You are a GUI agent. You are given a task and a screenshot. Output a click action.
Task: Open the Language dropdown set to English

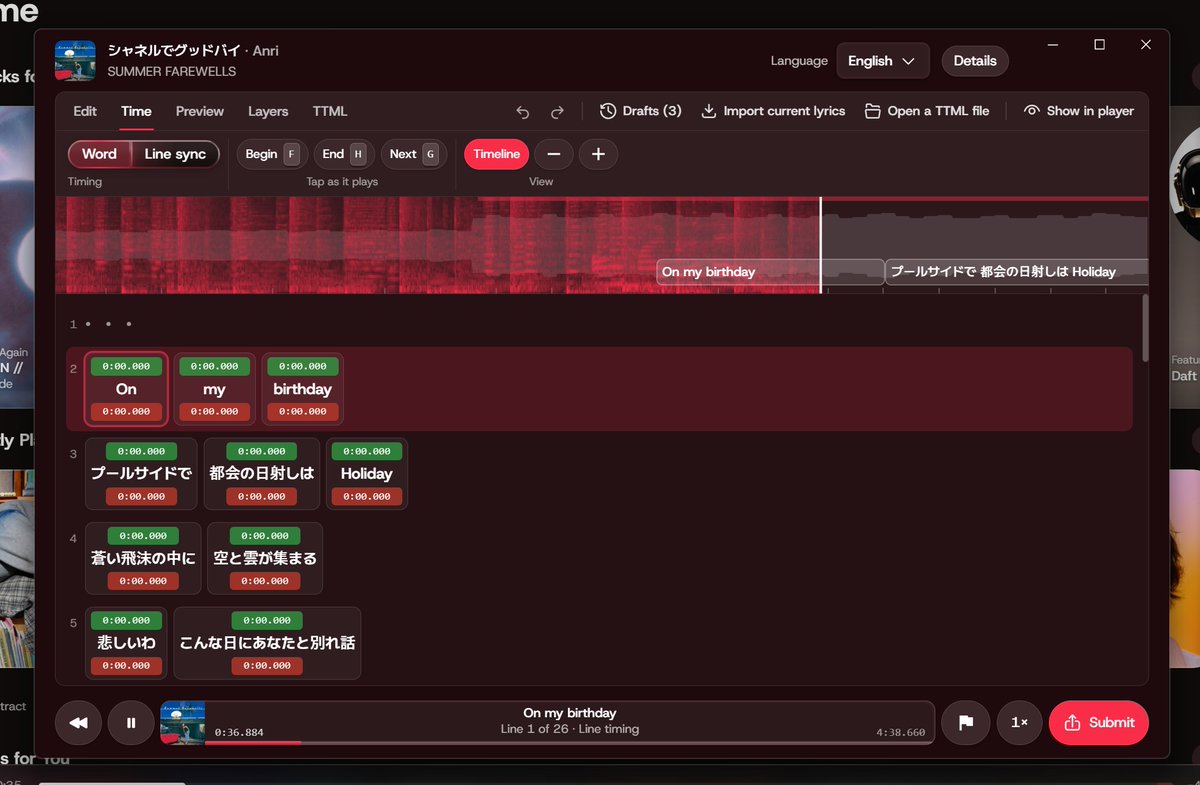[x=882, y=61]
